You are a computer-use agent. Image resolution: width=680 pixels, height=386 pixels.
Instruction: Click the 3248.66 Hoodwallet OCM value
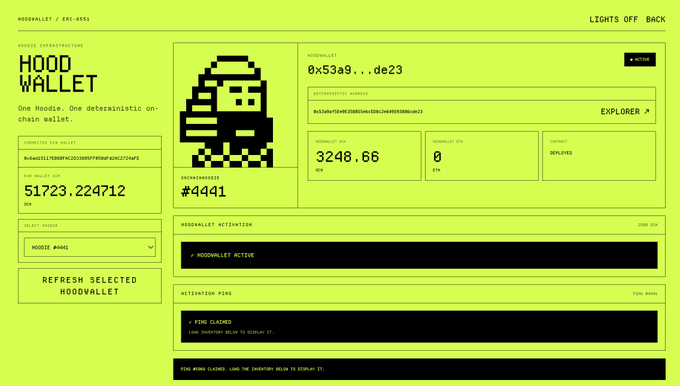point(347,157)
